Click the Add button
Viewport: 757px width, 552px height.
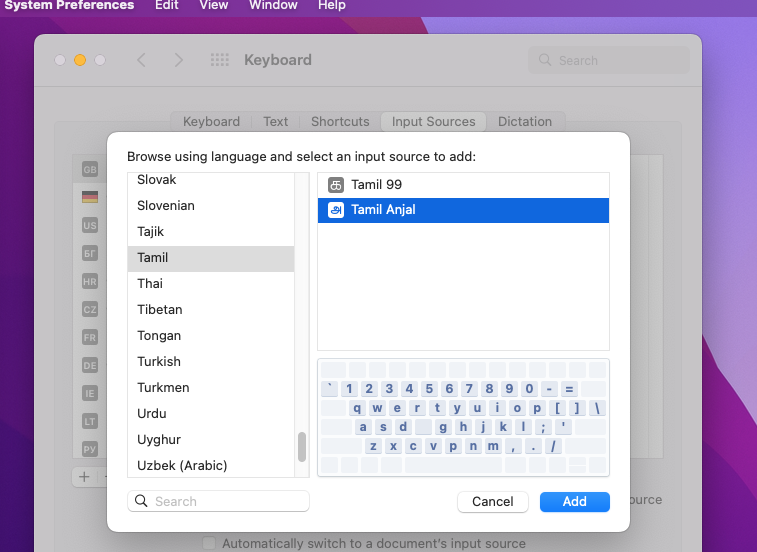[575, 502]
